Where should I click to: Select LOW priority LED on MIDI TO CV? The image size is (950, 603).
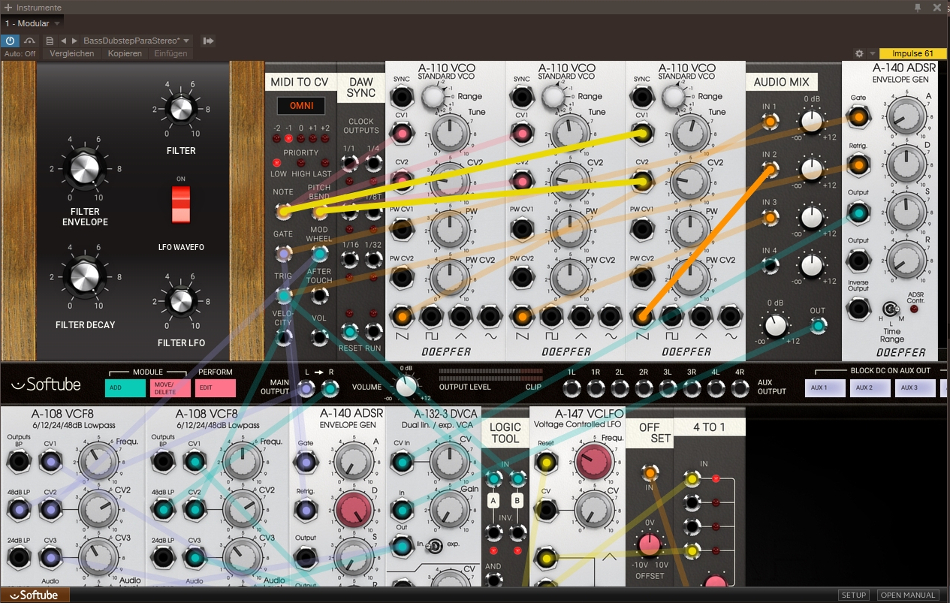click(277, 163)
